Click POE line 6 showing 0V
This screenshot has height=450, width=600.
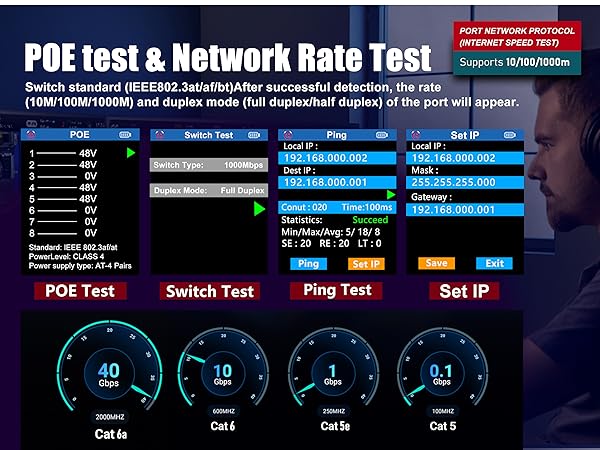(63, 210)
